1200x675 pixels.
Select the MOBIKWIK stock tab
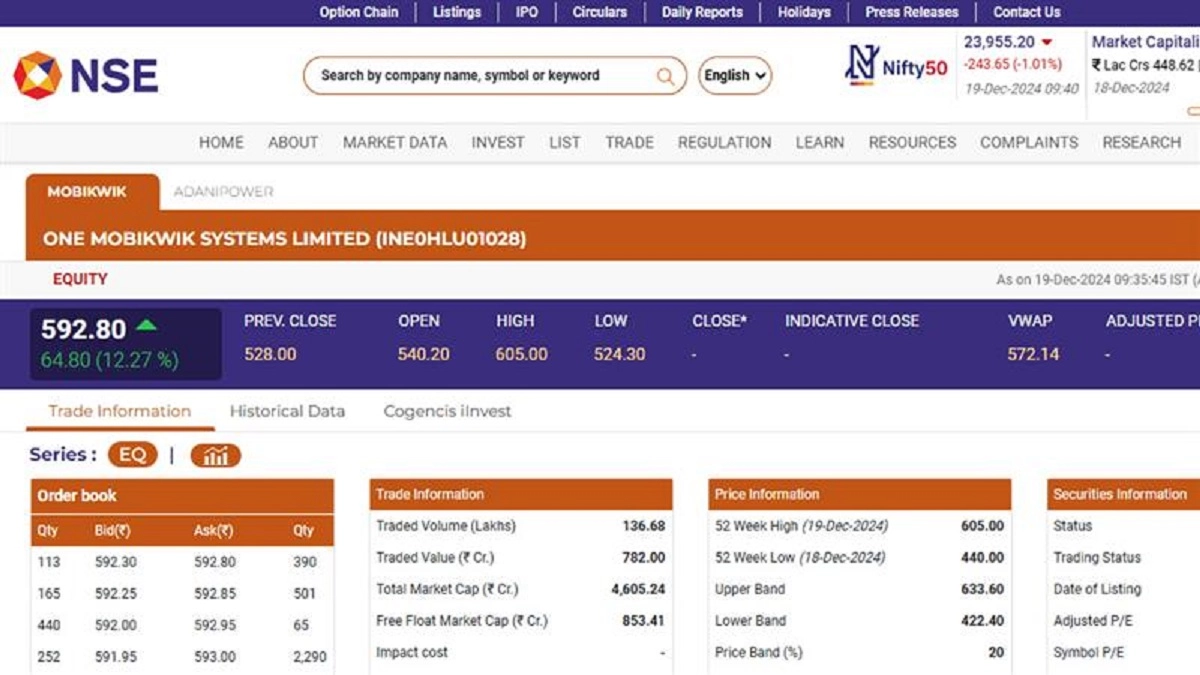click(87, 192)
